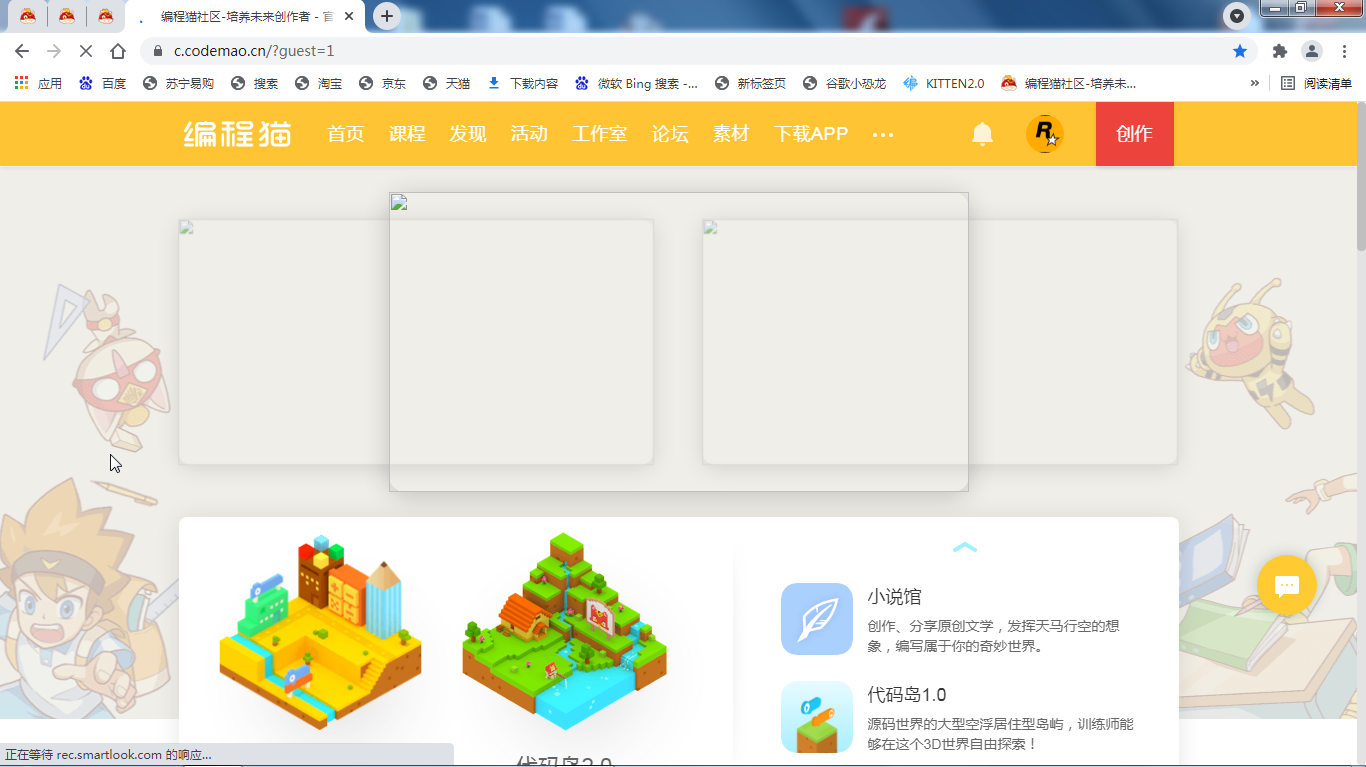Image resolution: width=1366 pixels, height=767 pixels.
Task: Click the address bar URL field
Action: [700, 51]
